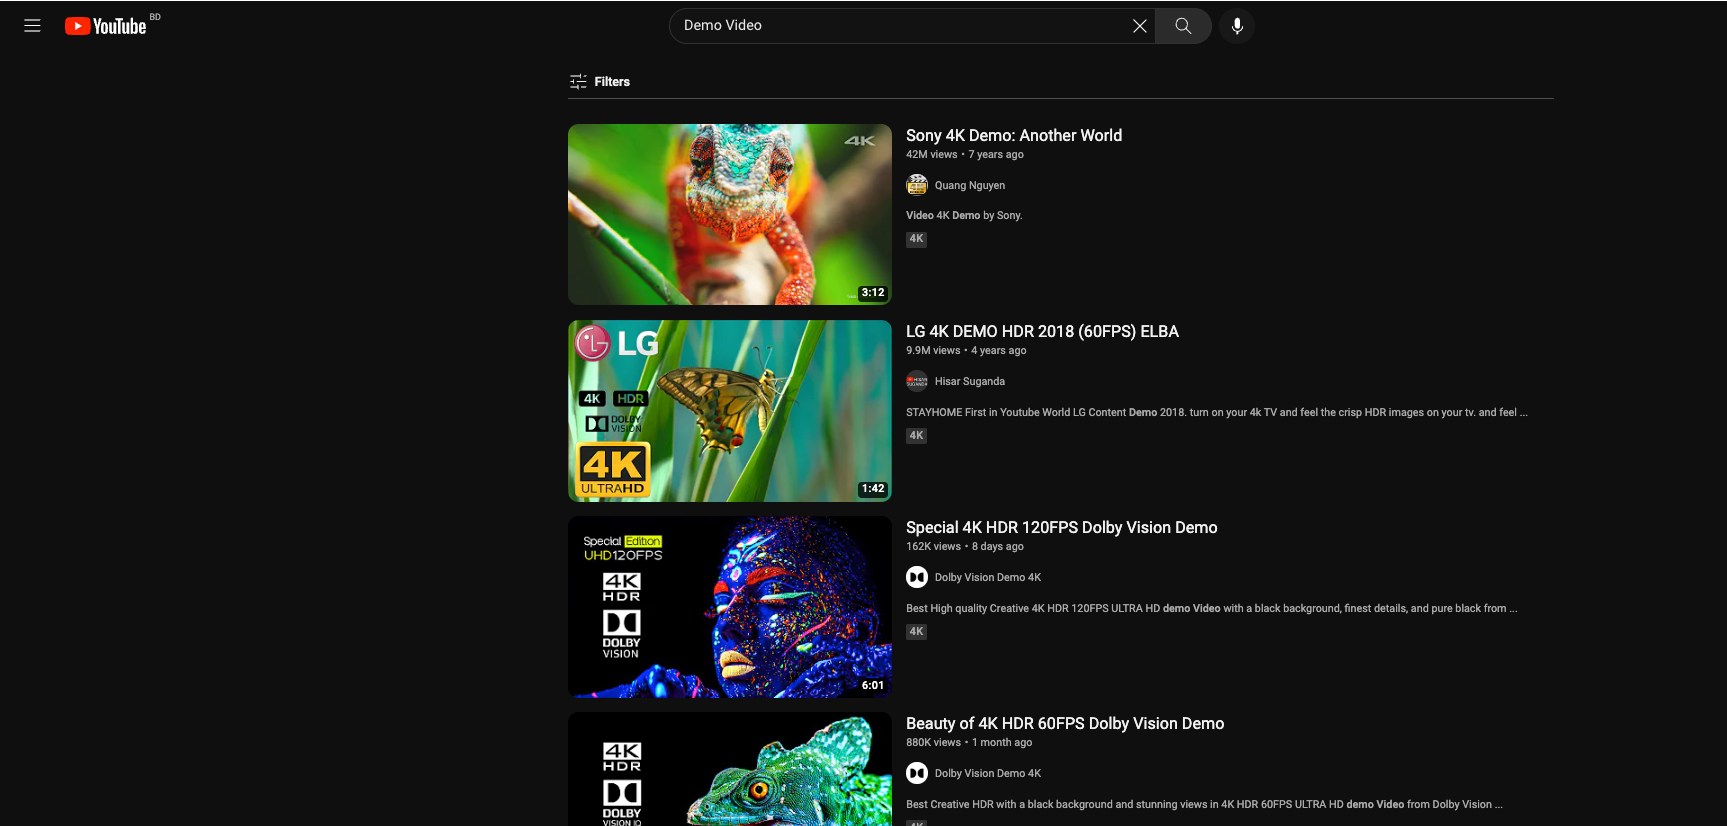Click '162K views' metadata text

[x=933, y=546]
